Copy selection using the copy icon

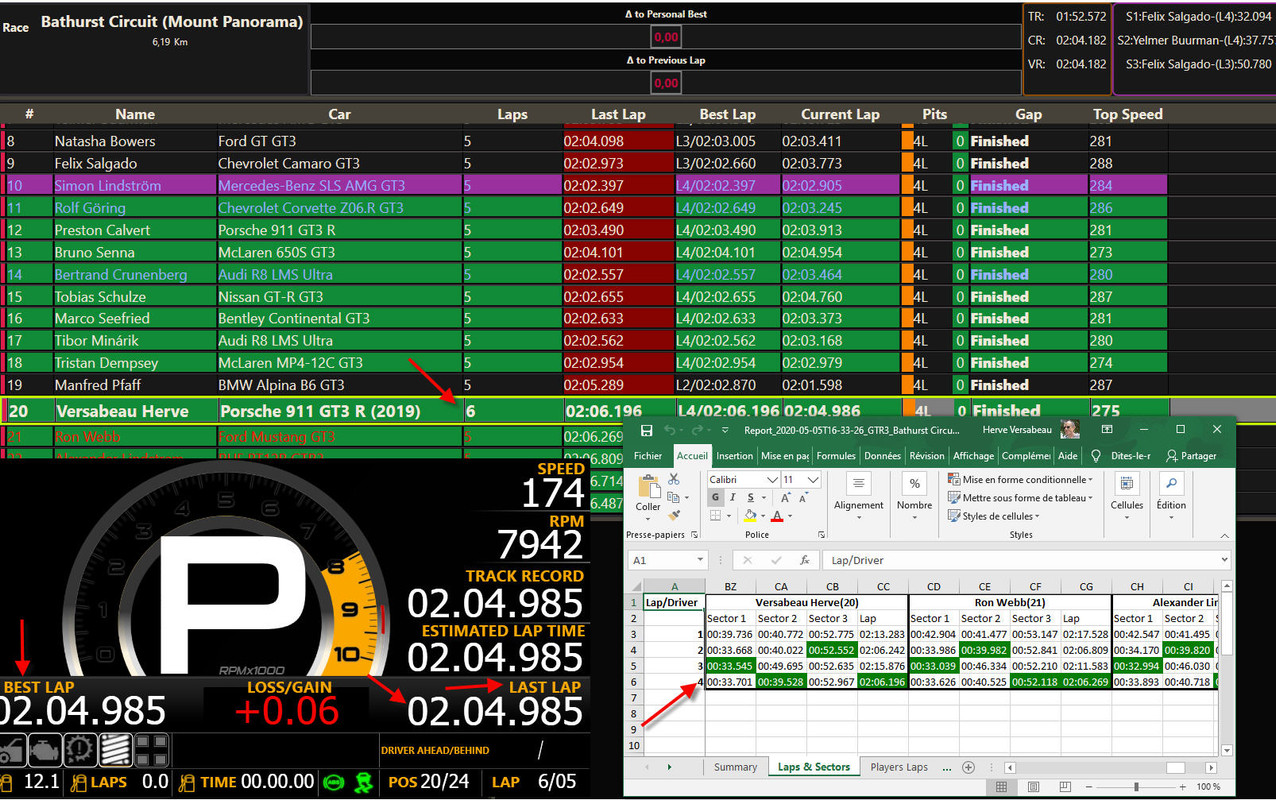[674, 497]
